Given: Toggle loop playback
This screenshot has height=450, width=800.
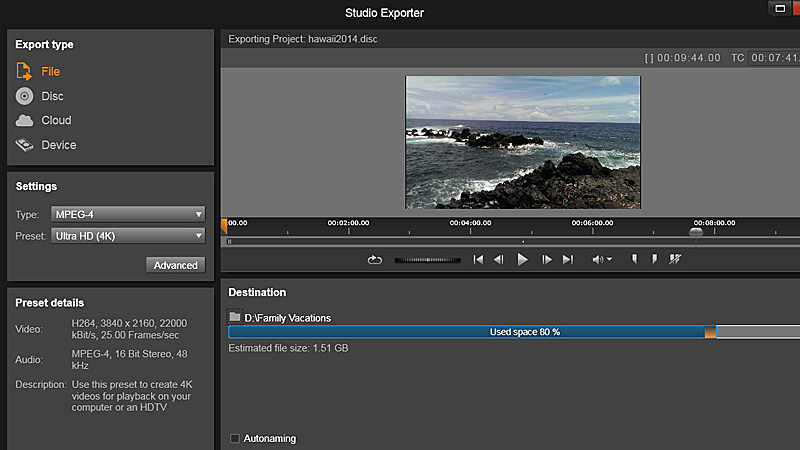Looking at the screenshot, I should (x=375, y=260).
